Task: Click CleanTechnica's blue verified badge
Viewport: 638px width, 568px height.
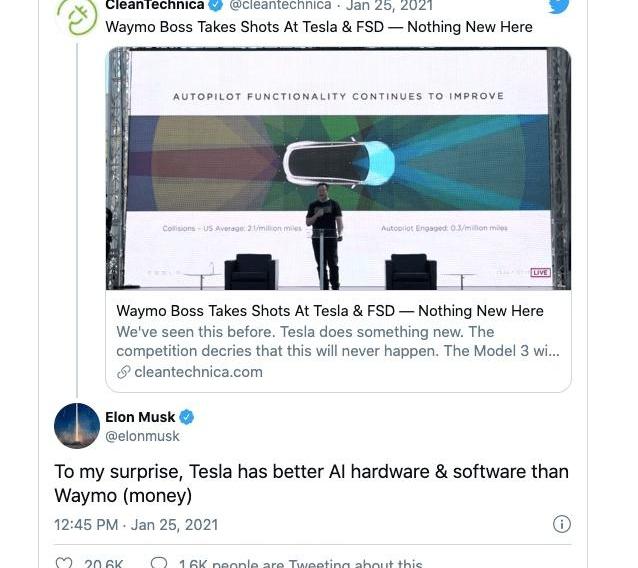Action: tap(215, 6)
